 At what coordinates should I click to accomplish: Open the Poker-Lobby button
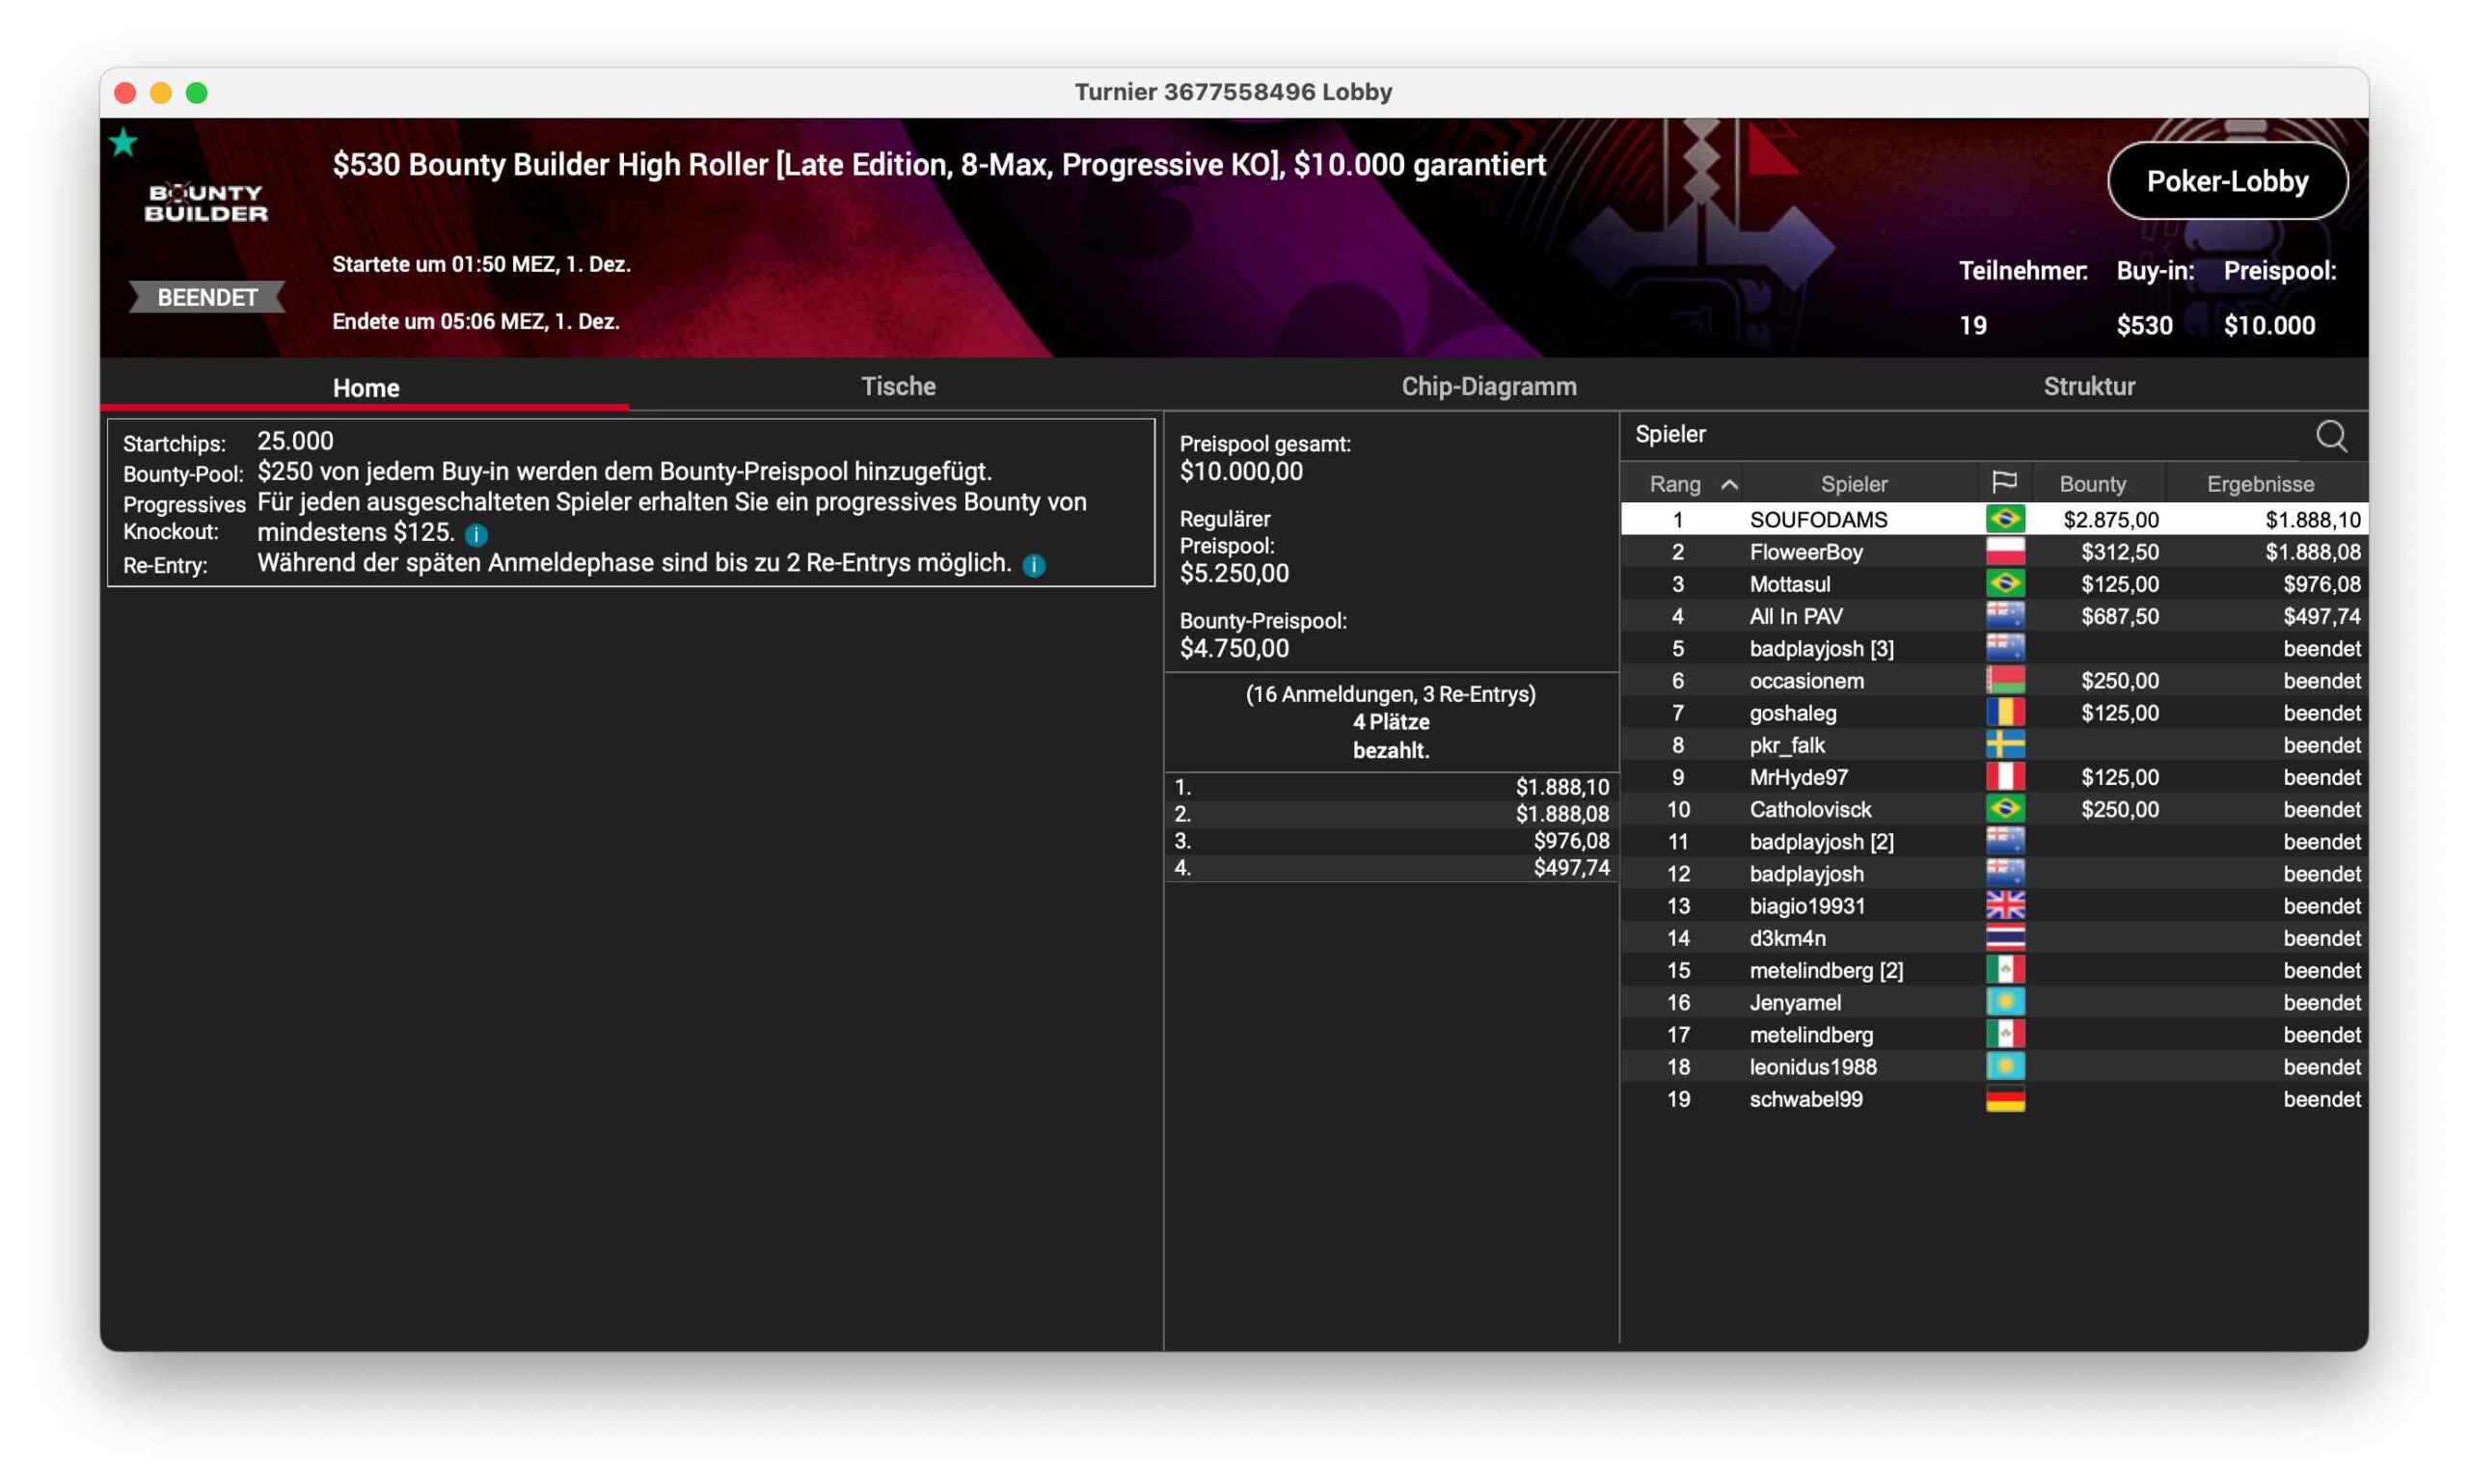tap(2226, 181)
